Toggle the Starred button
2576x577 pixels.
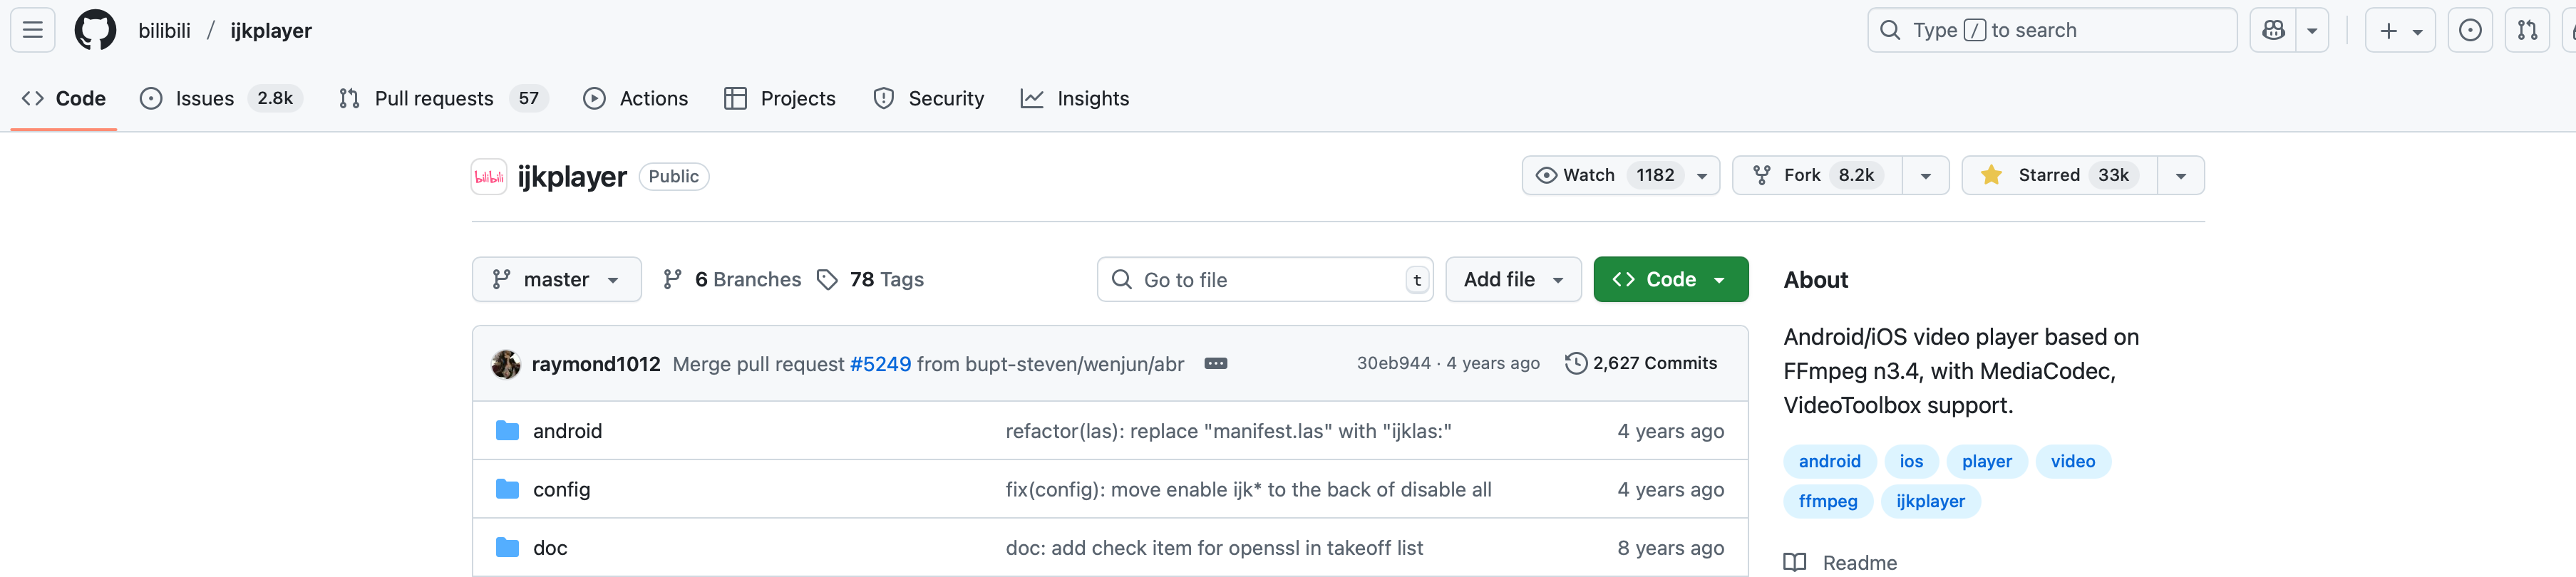[x=2060, y=175]
